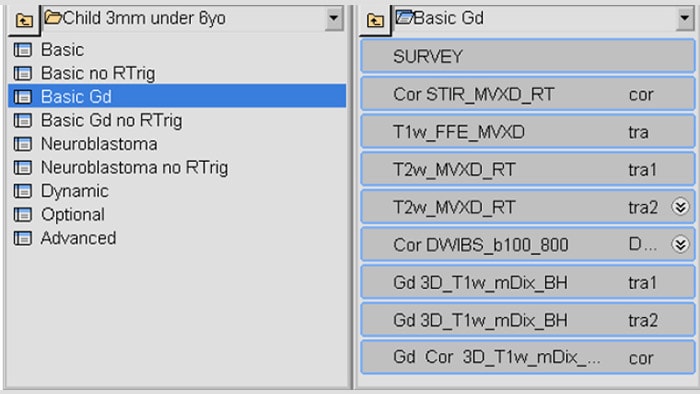This screenshot has height=394, width=700.
Task: Click the exam card icon next to Dynamic
Action: tap(23, 191)
